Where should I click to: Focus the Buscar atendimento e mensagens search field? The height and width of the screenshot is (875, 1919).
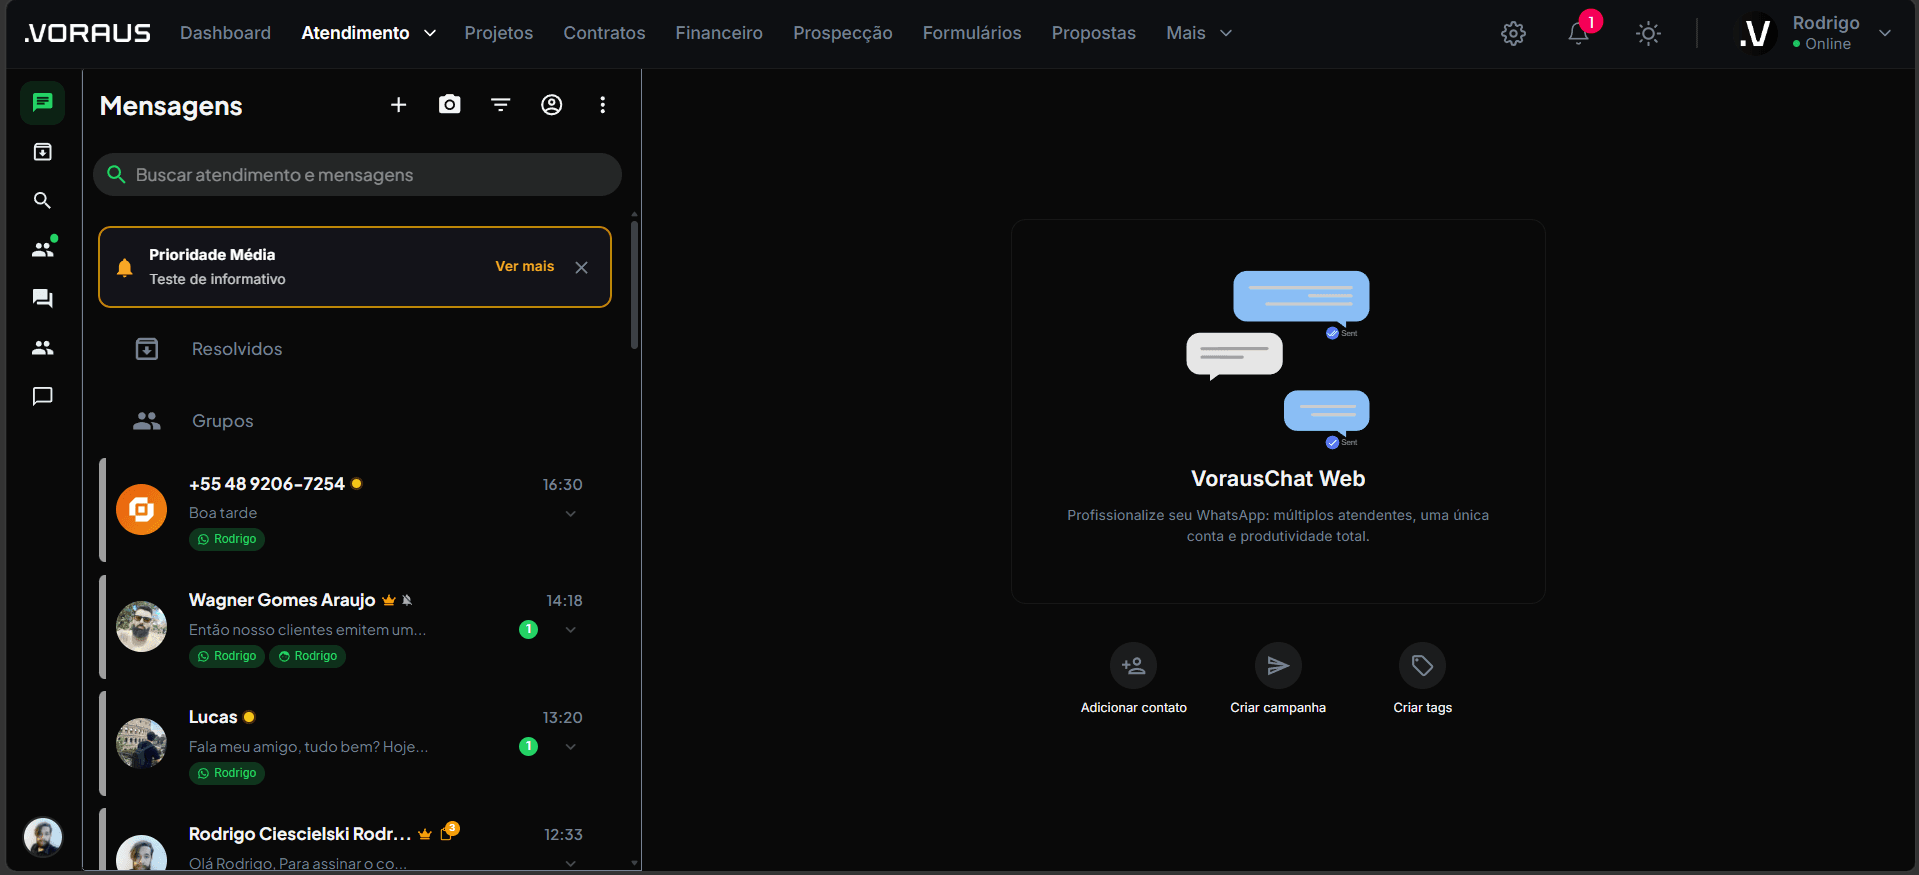coord(357,175)
